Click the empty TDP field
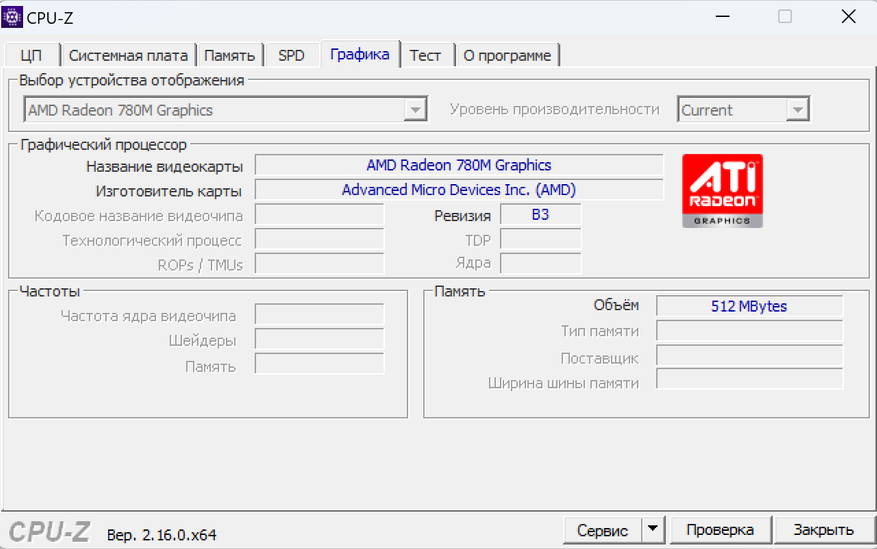Viewport: 877px width, 549px height. click(540, 239)
